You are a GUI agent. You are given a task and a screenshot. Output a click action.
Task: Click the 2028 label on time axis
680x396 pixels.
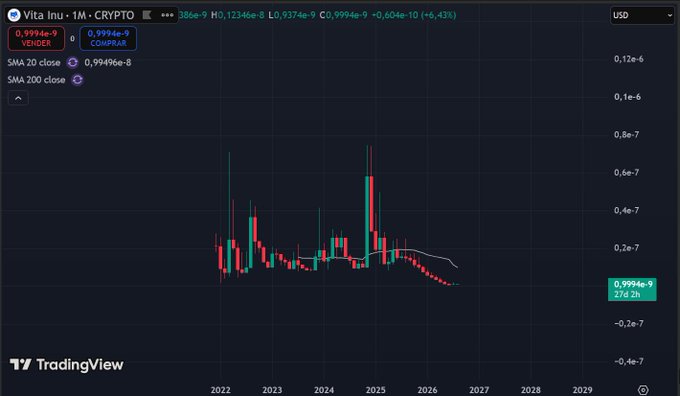click(530, 390)
